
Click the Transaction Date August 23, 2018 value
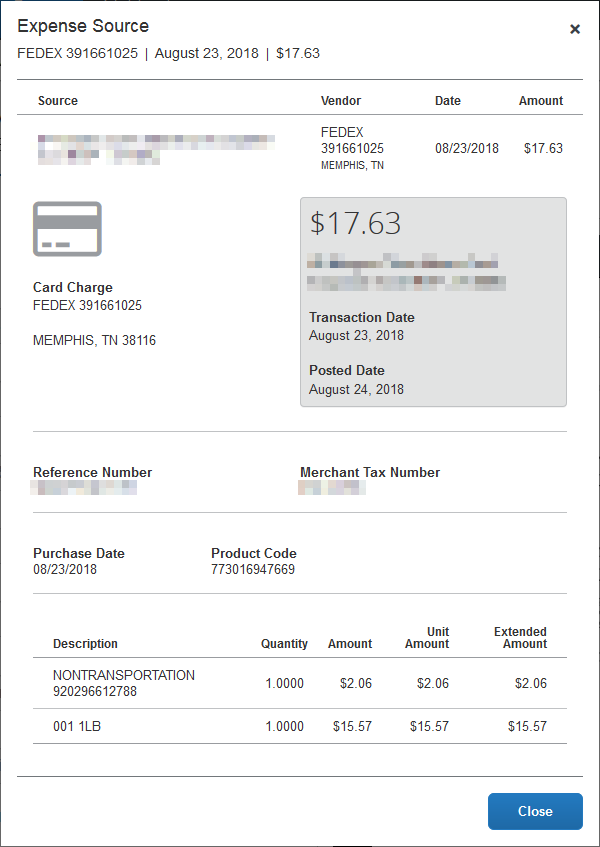[x=356, y=335]
